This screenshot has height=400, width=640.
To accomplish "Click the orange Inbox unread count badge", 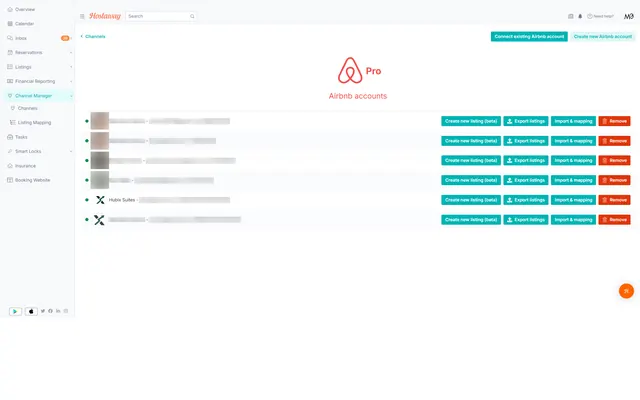I will click(65, 38).
